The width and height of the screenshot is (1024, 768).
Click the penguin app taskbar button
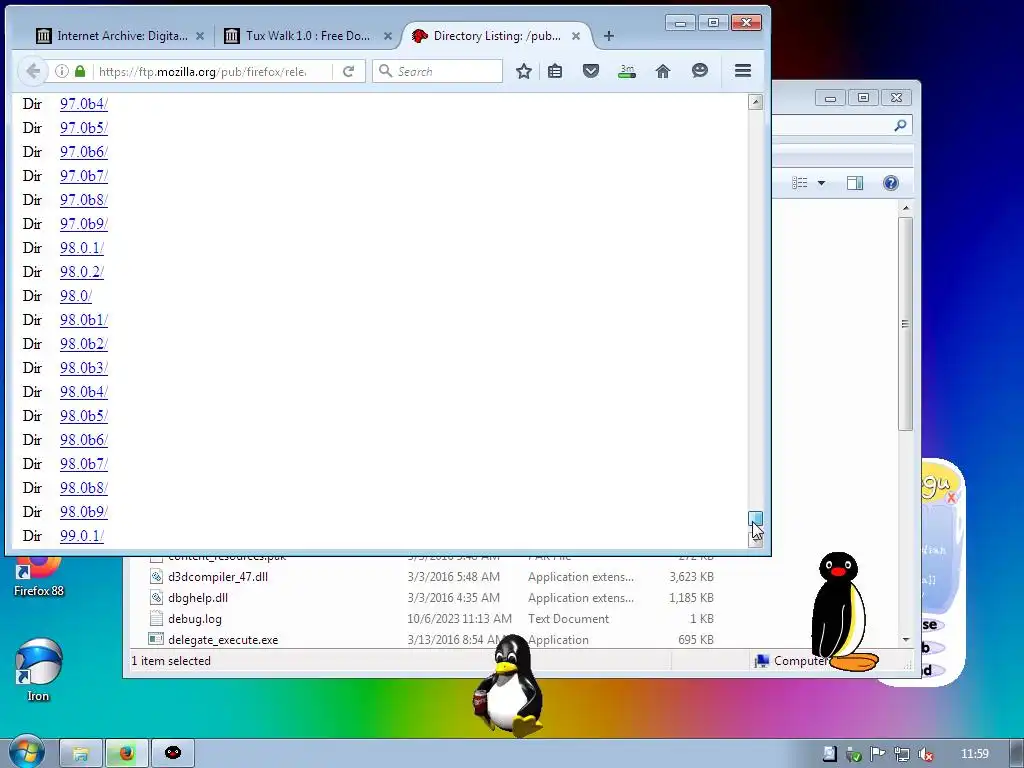click(x=173, y=754)
